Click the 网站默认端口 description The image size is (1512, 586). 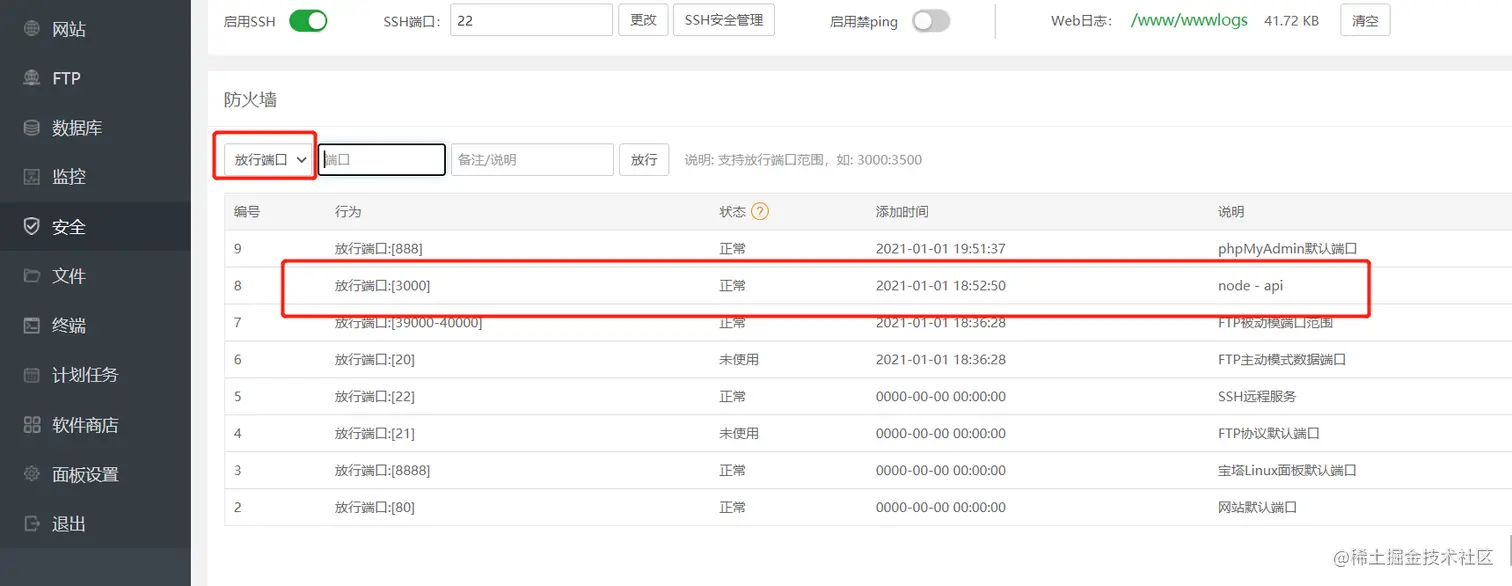pos(1257,507)
